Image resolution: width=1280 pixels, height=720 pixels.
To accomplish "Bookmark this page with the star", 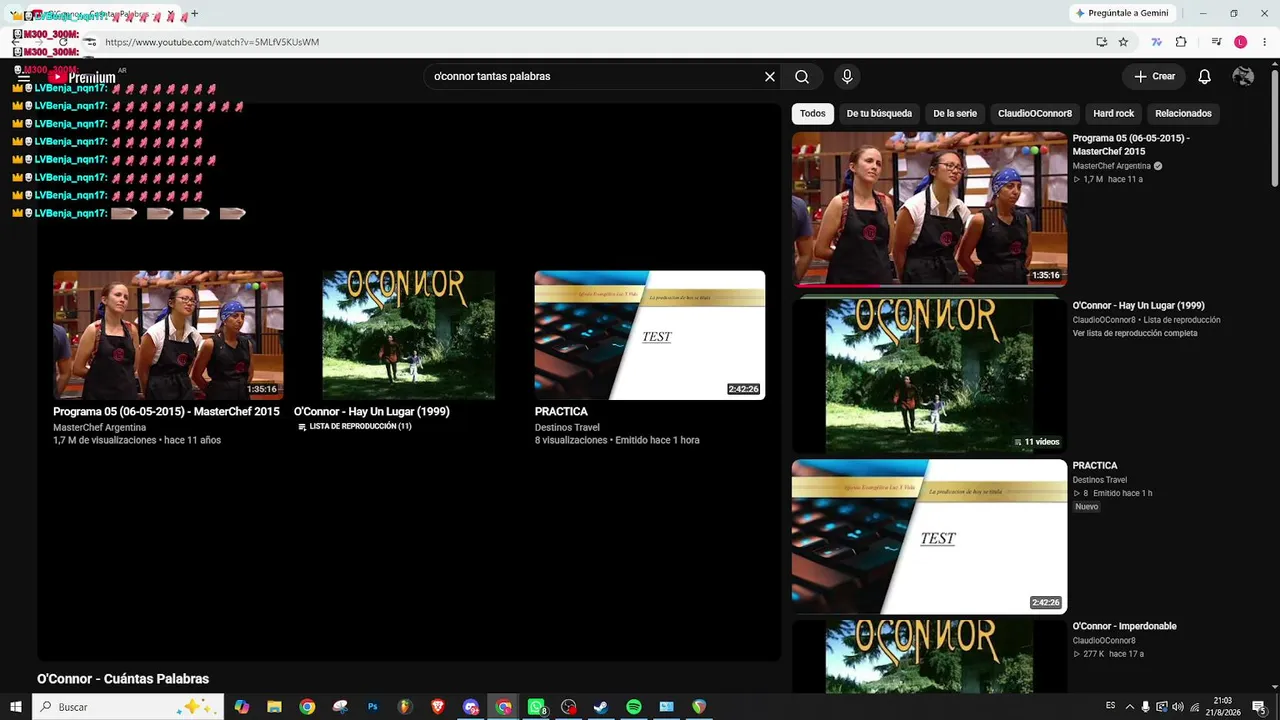I will (x=1123, y=42).
